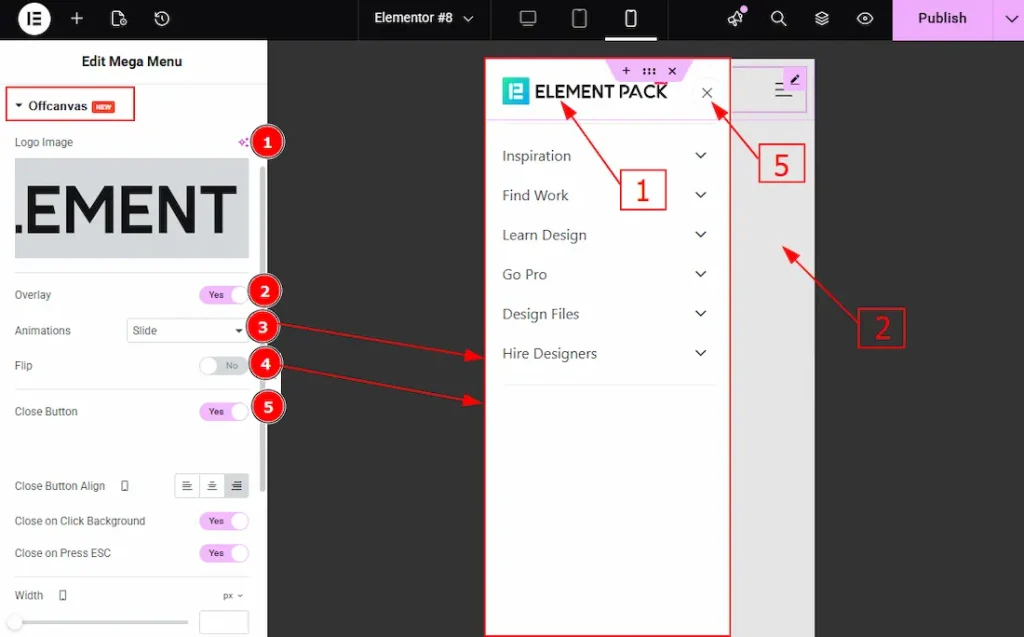The image size is (1024, 637).
Task: Close the offcanvas menu with X
Action: (x=707, y=93)
